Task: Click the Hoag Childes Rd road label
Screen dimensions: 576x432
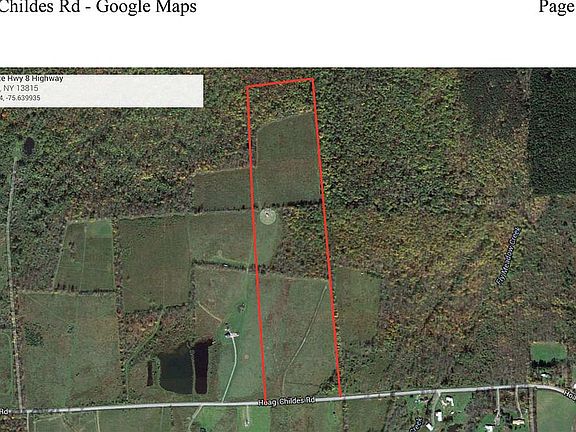Action: [x=287, y=401]
